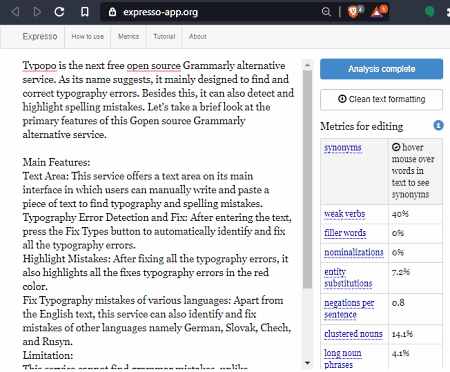Click the 14.1% clustered nouns value

(402, 334)
